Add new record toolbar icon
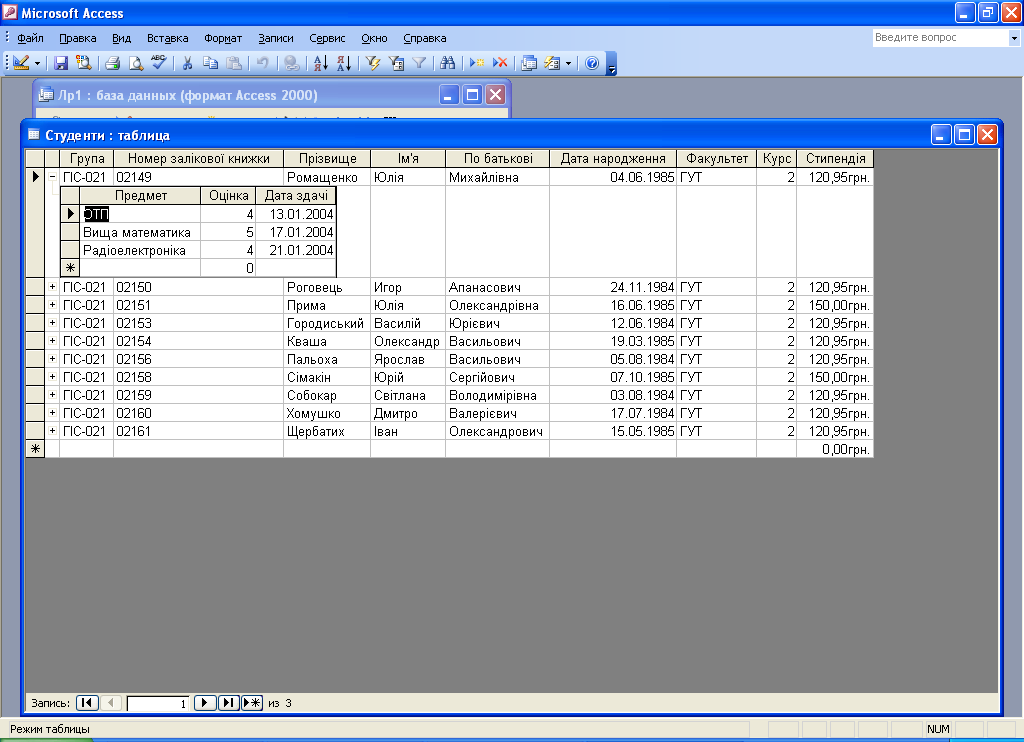 pyautogui.click(x=477, y=63)
